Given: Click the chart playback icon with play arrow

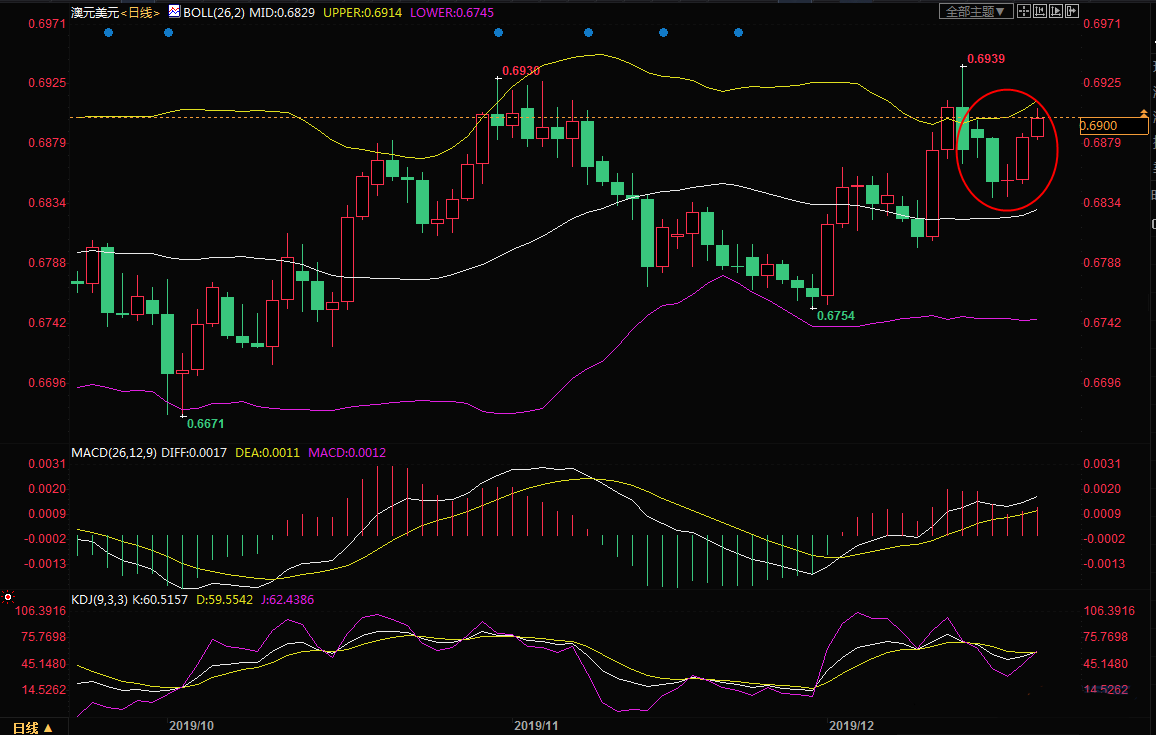Looking at the screenshot, I should pyautogui.click(x=1056, y=11).
